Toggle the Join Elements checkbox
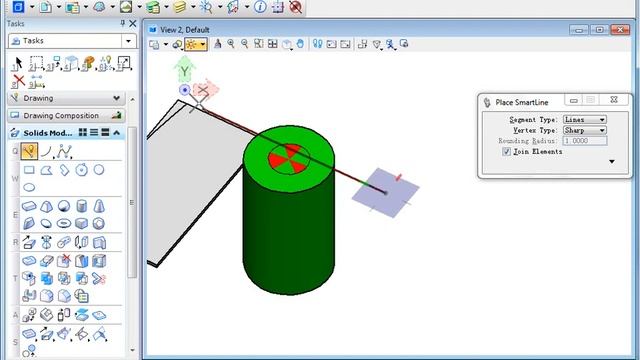Image resolution: width=640 pixels, height=360 pixels. pyautogui.click(x=507, y=151)
